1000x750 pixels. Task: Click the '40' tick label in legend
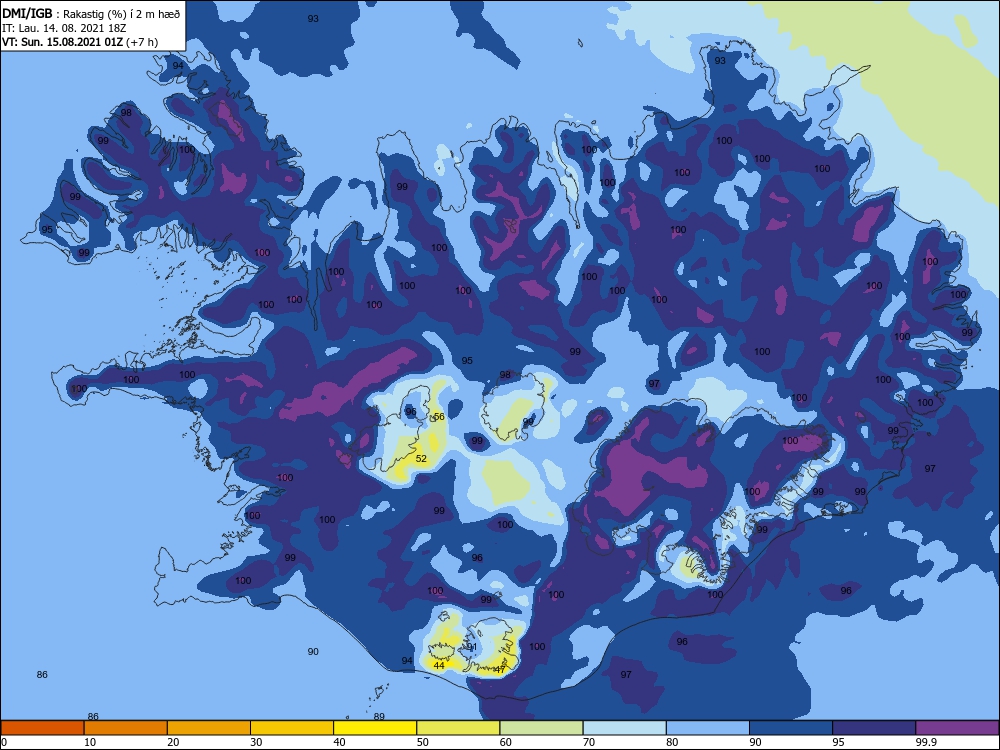point(339,742)
